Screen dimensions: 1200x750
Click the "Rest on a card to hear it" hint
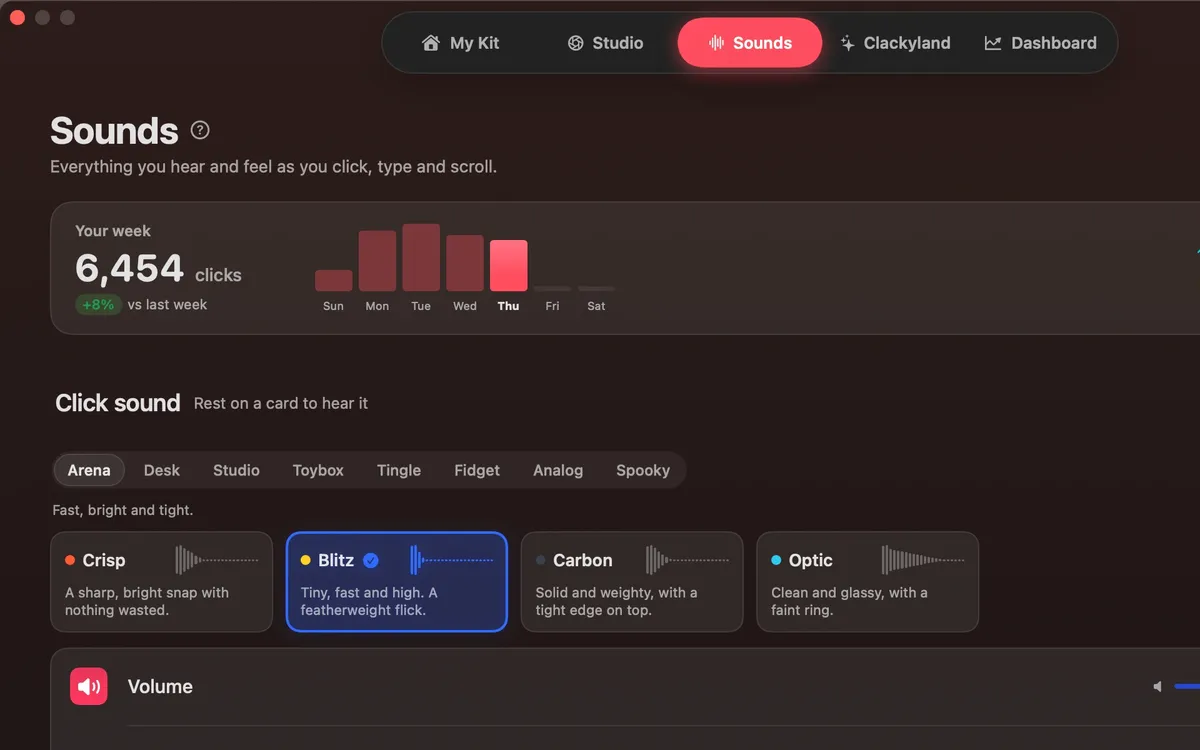(x=281, y=403)
